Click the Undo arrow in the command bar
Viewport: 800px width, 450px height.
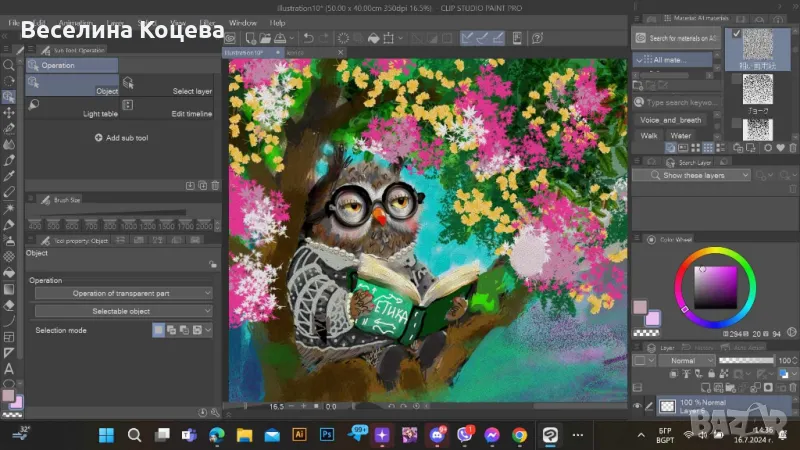point(311,38)
